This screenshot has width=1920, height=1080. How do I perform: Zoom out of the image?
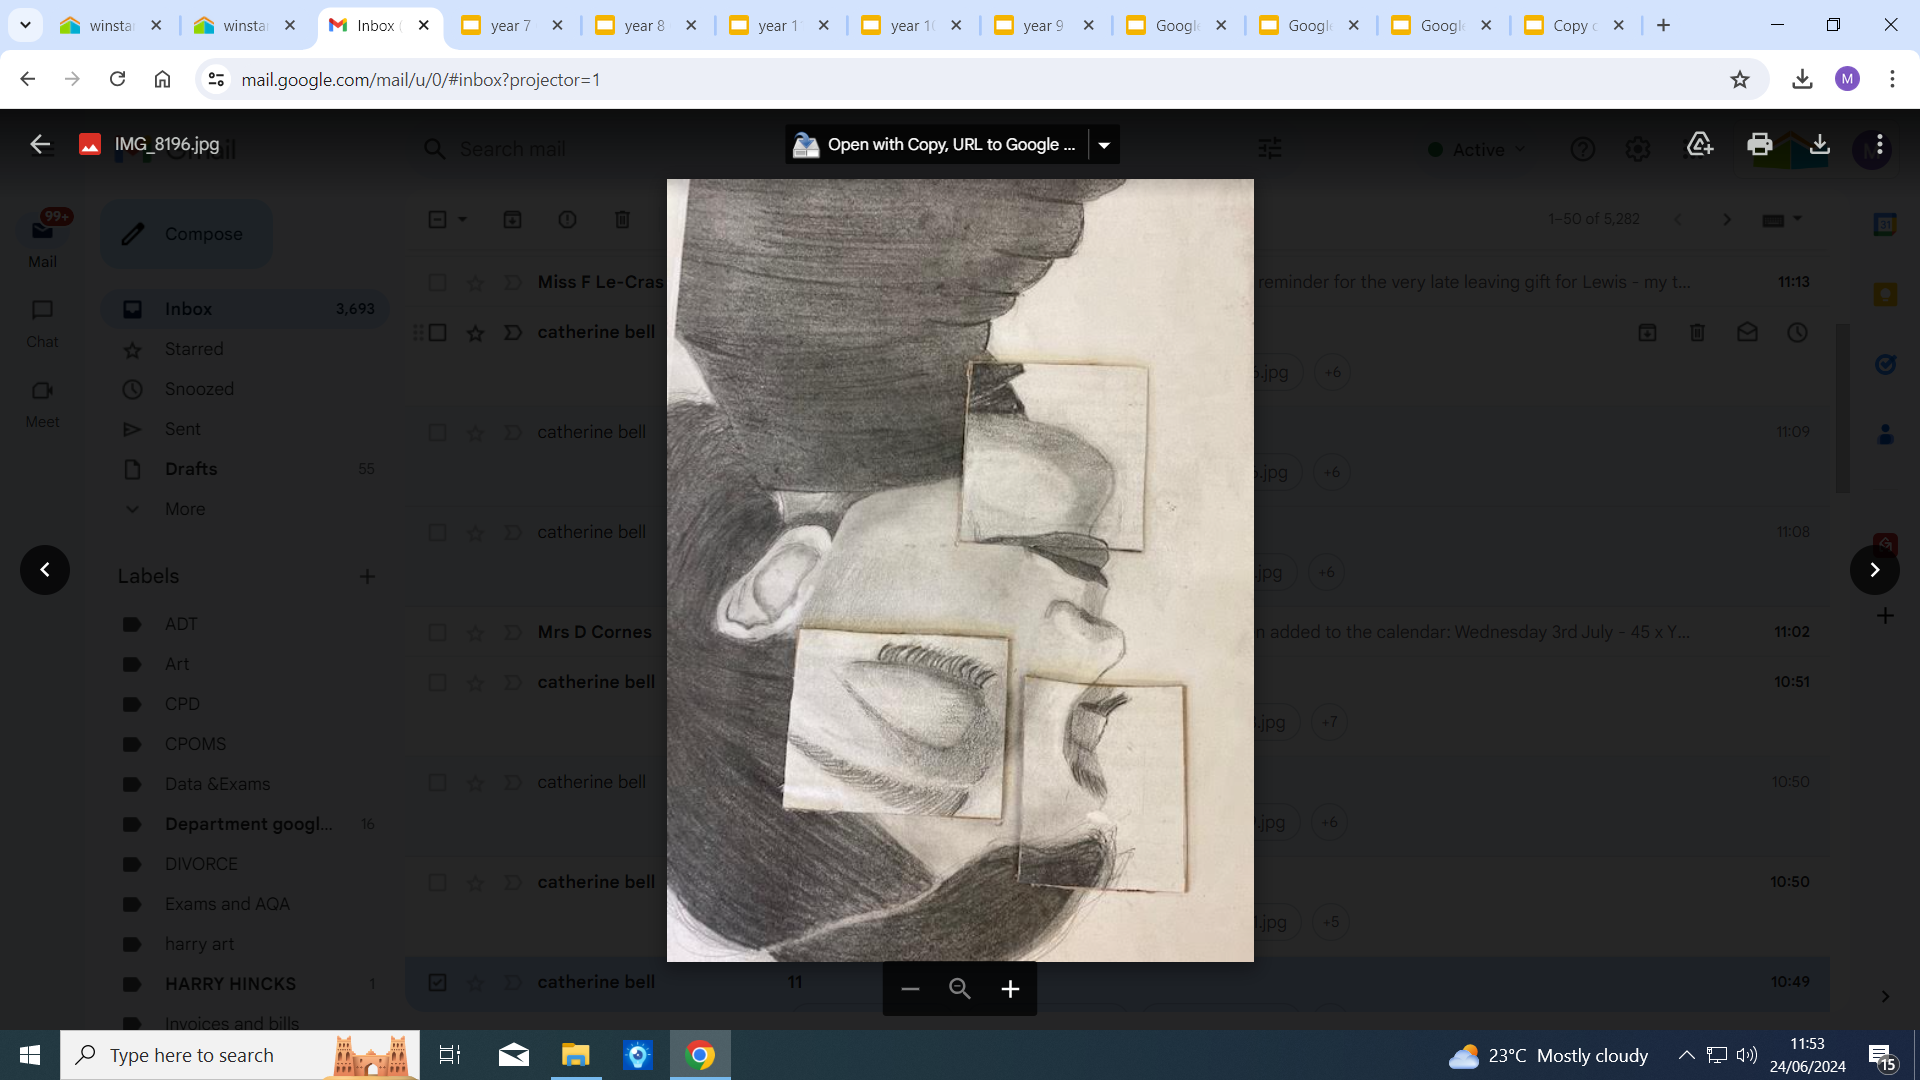pyautogui.click(x=910, y=989)
